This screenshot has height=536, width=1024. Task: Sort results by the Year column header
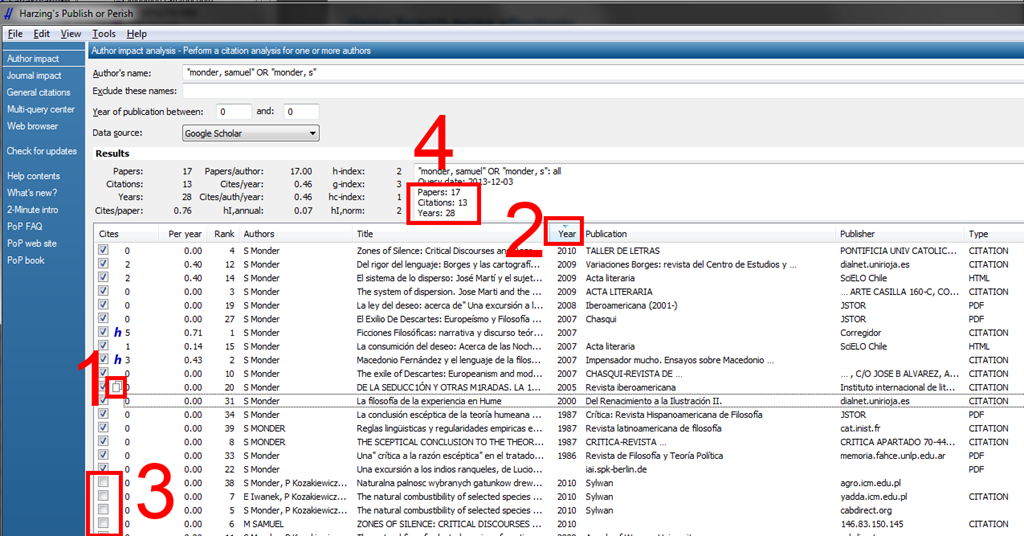point(567,233)
